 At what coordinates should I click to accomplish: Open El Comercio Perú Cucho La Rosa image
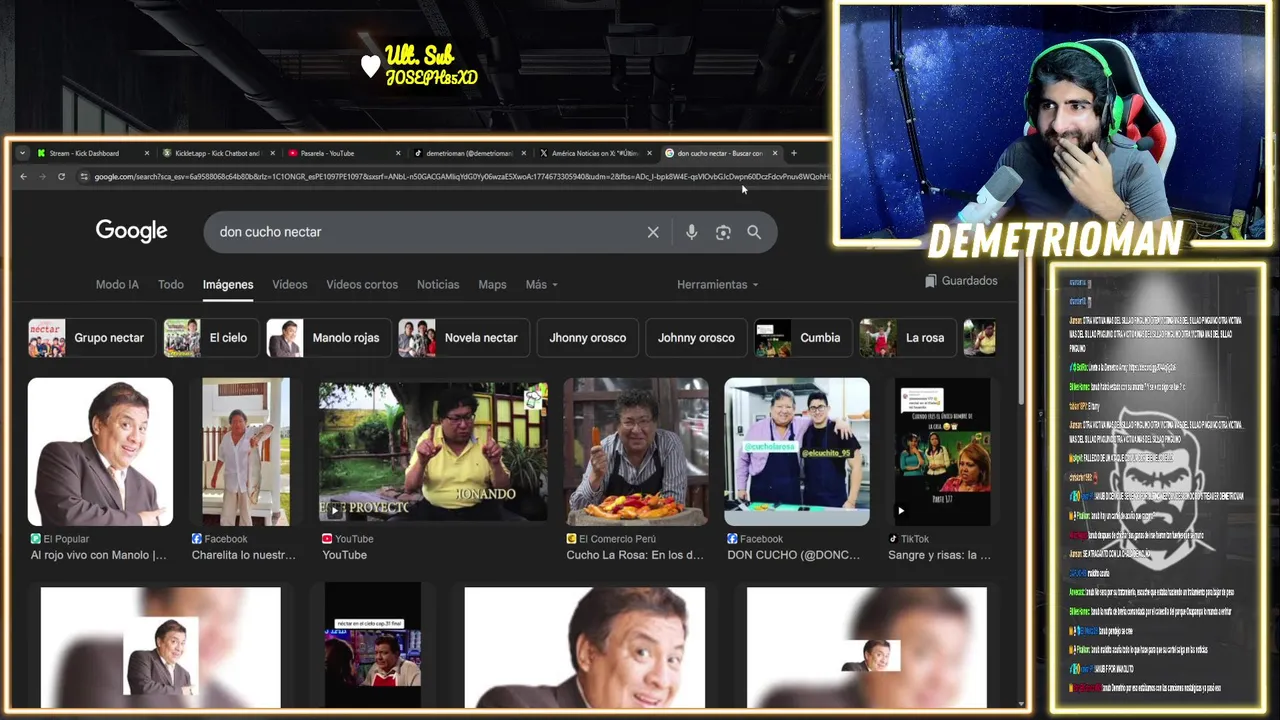636,452
